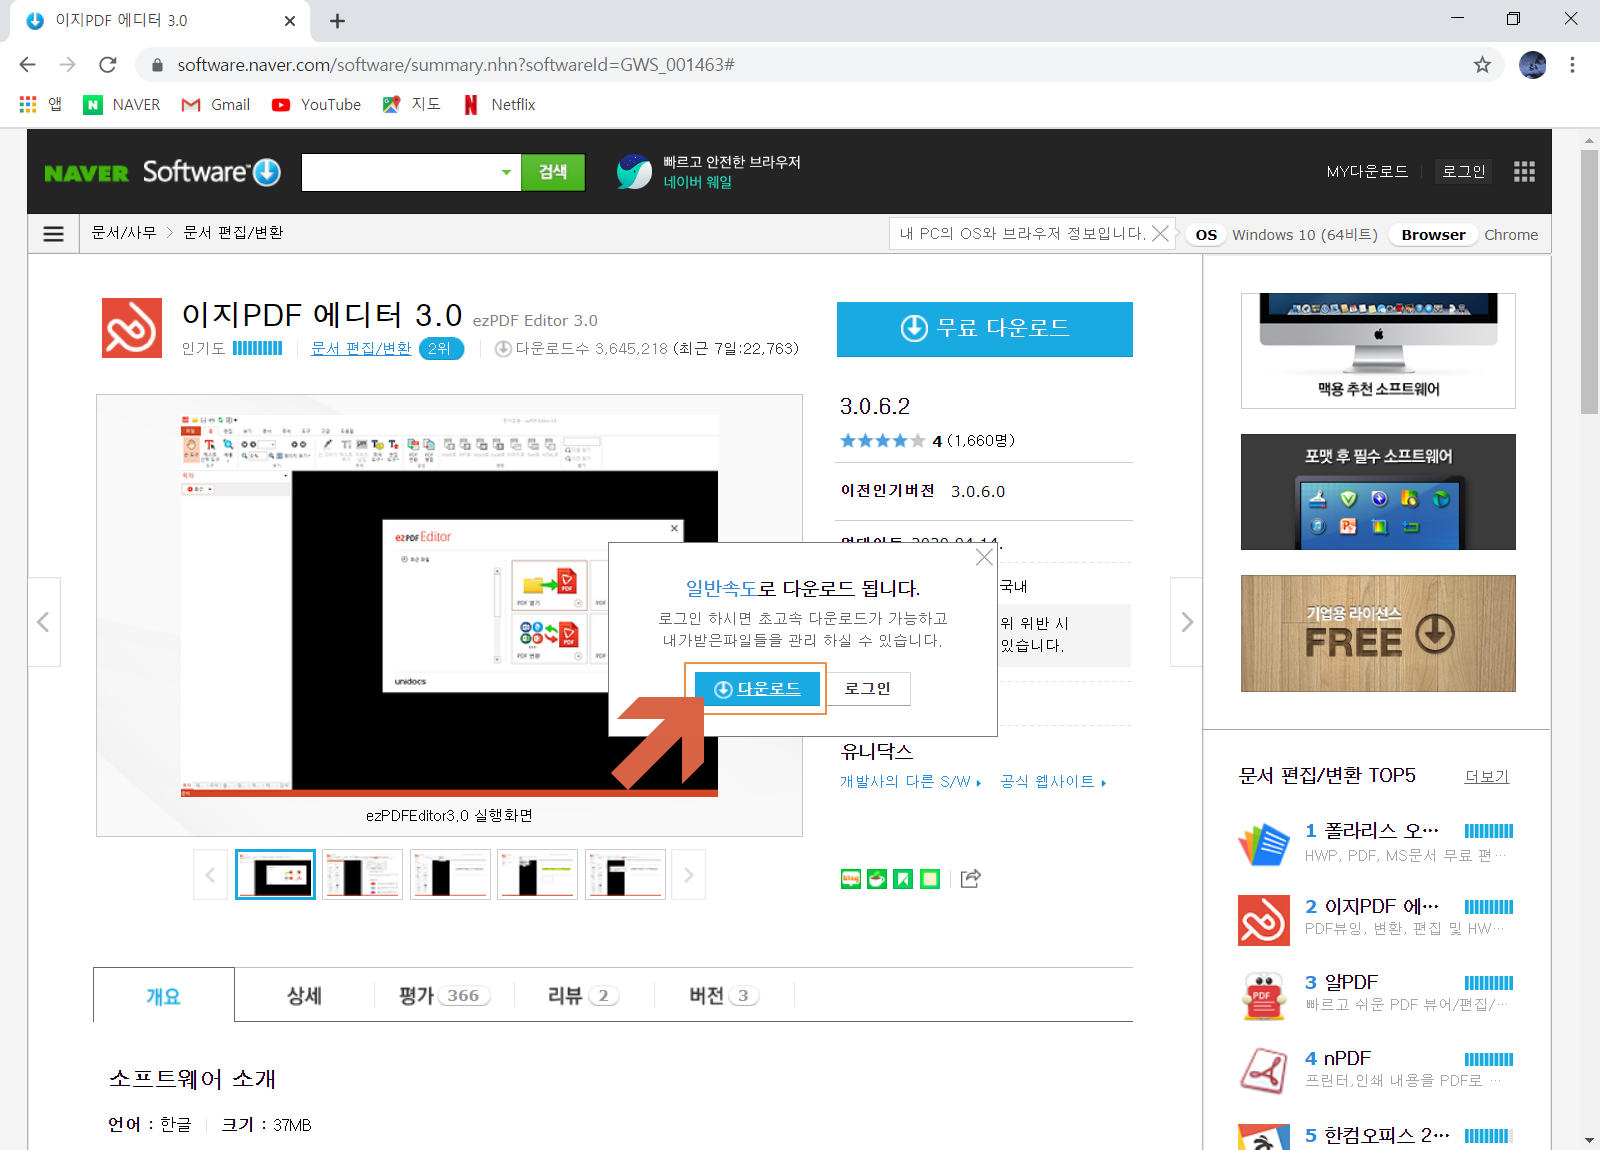
Task: Go back to previous page
Action: tap(28, 65)
